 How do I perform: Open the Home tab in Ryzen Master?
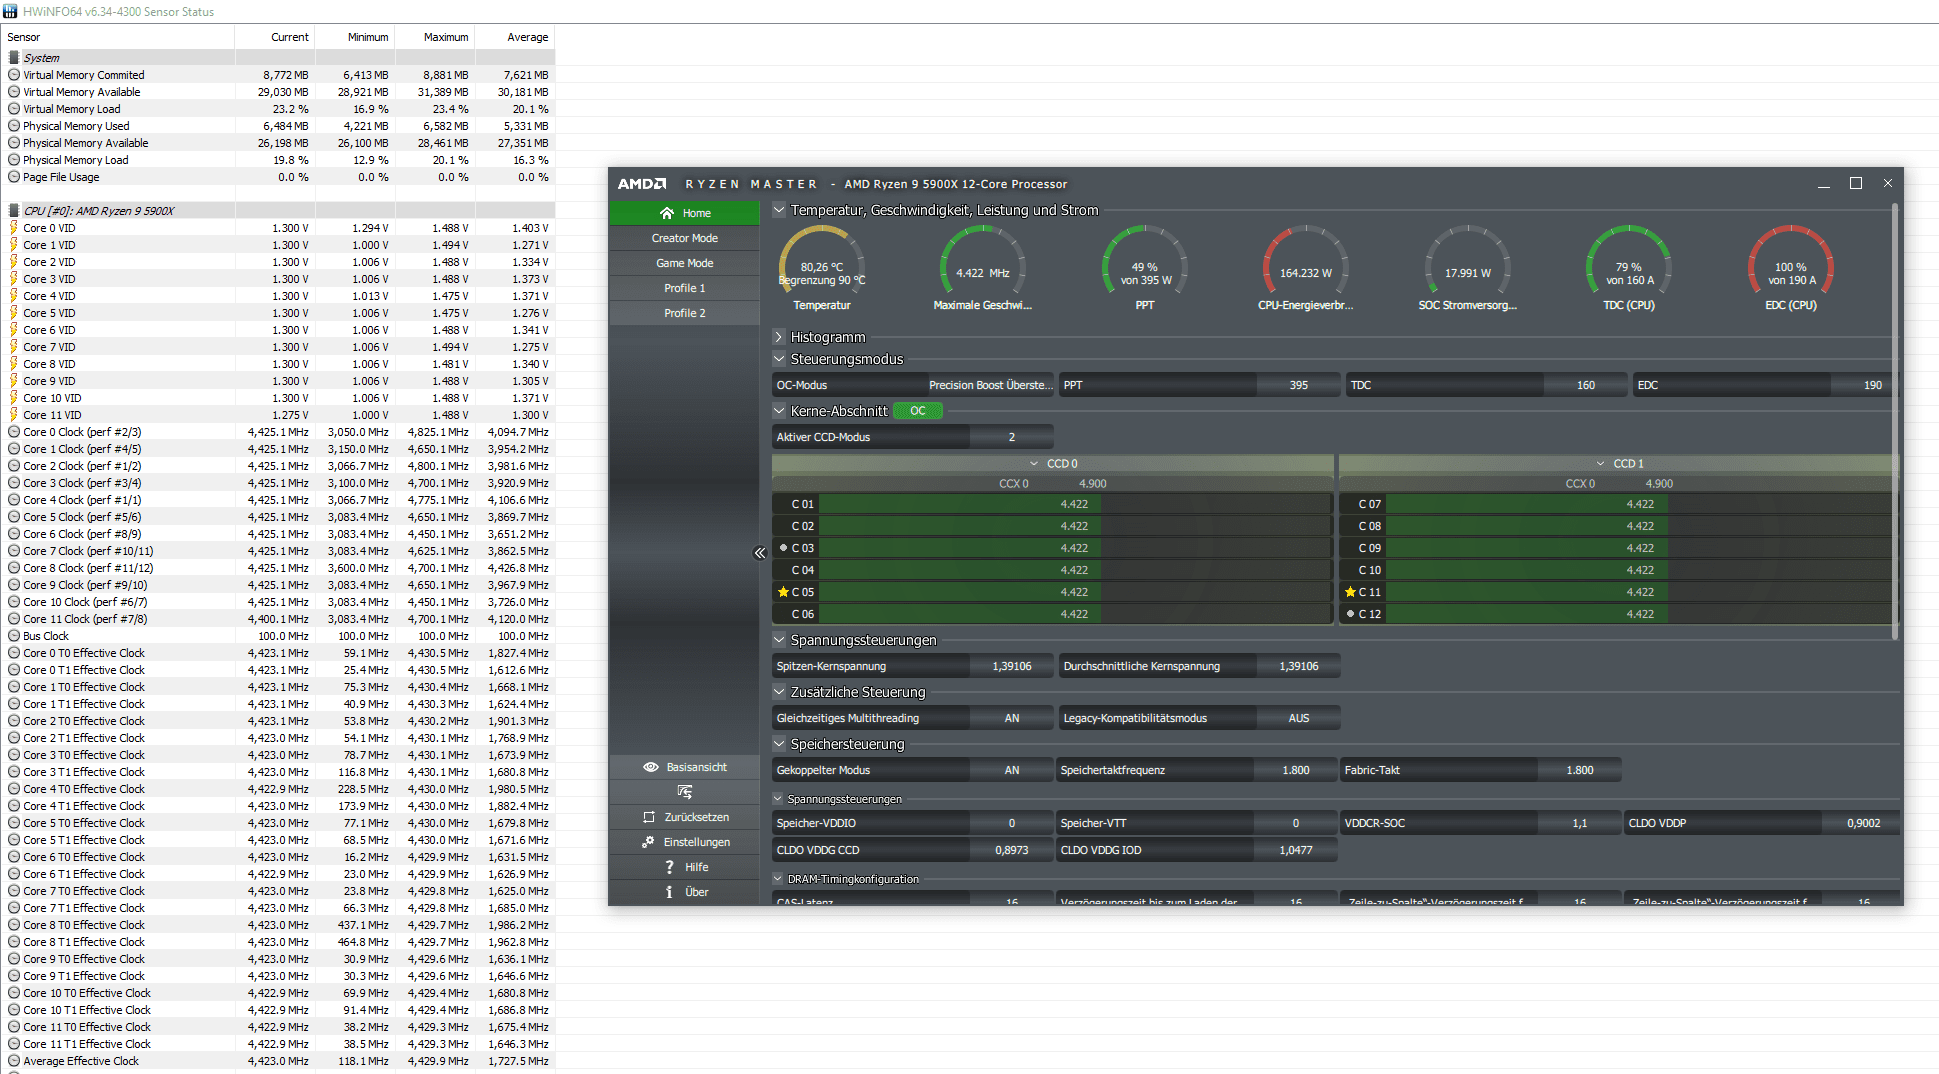[684, 213]
